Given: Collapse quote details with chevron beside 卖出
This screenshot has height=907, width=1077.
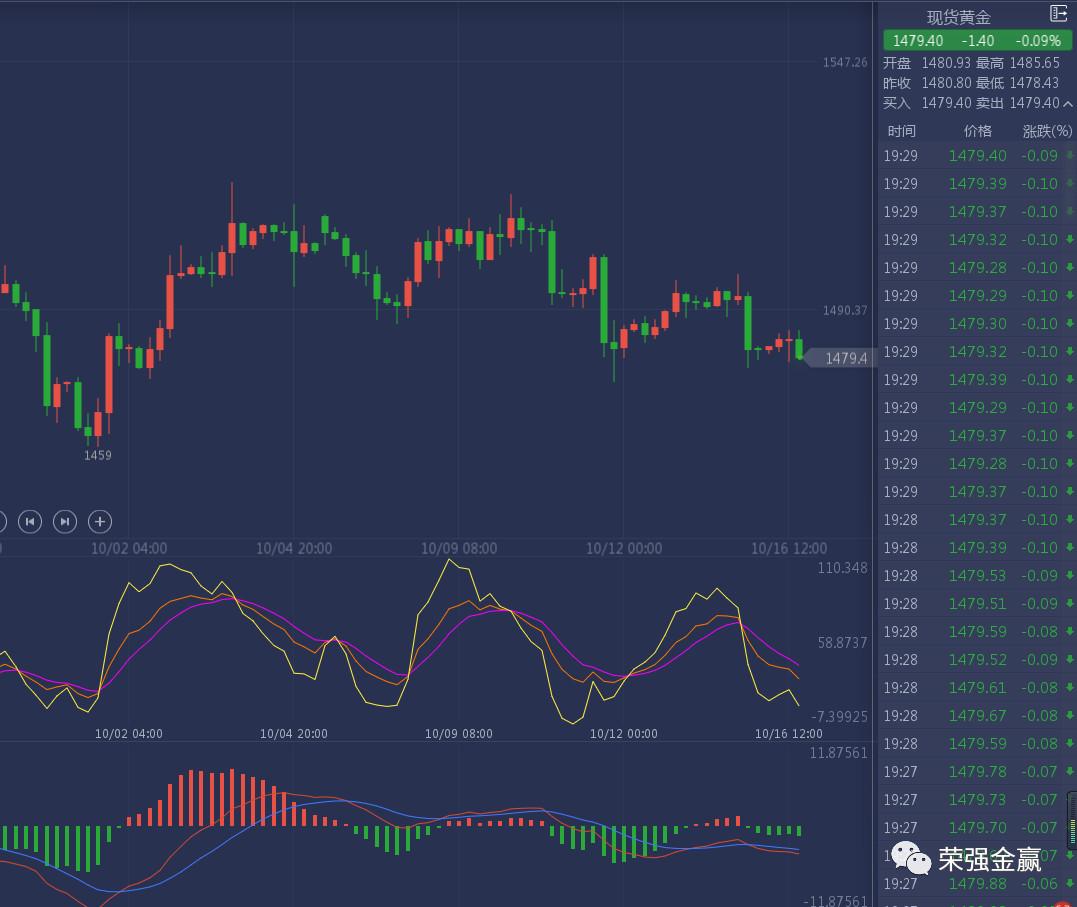Looking at the screenshot, I should [x=1067, y=104].
